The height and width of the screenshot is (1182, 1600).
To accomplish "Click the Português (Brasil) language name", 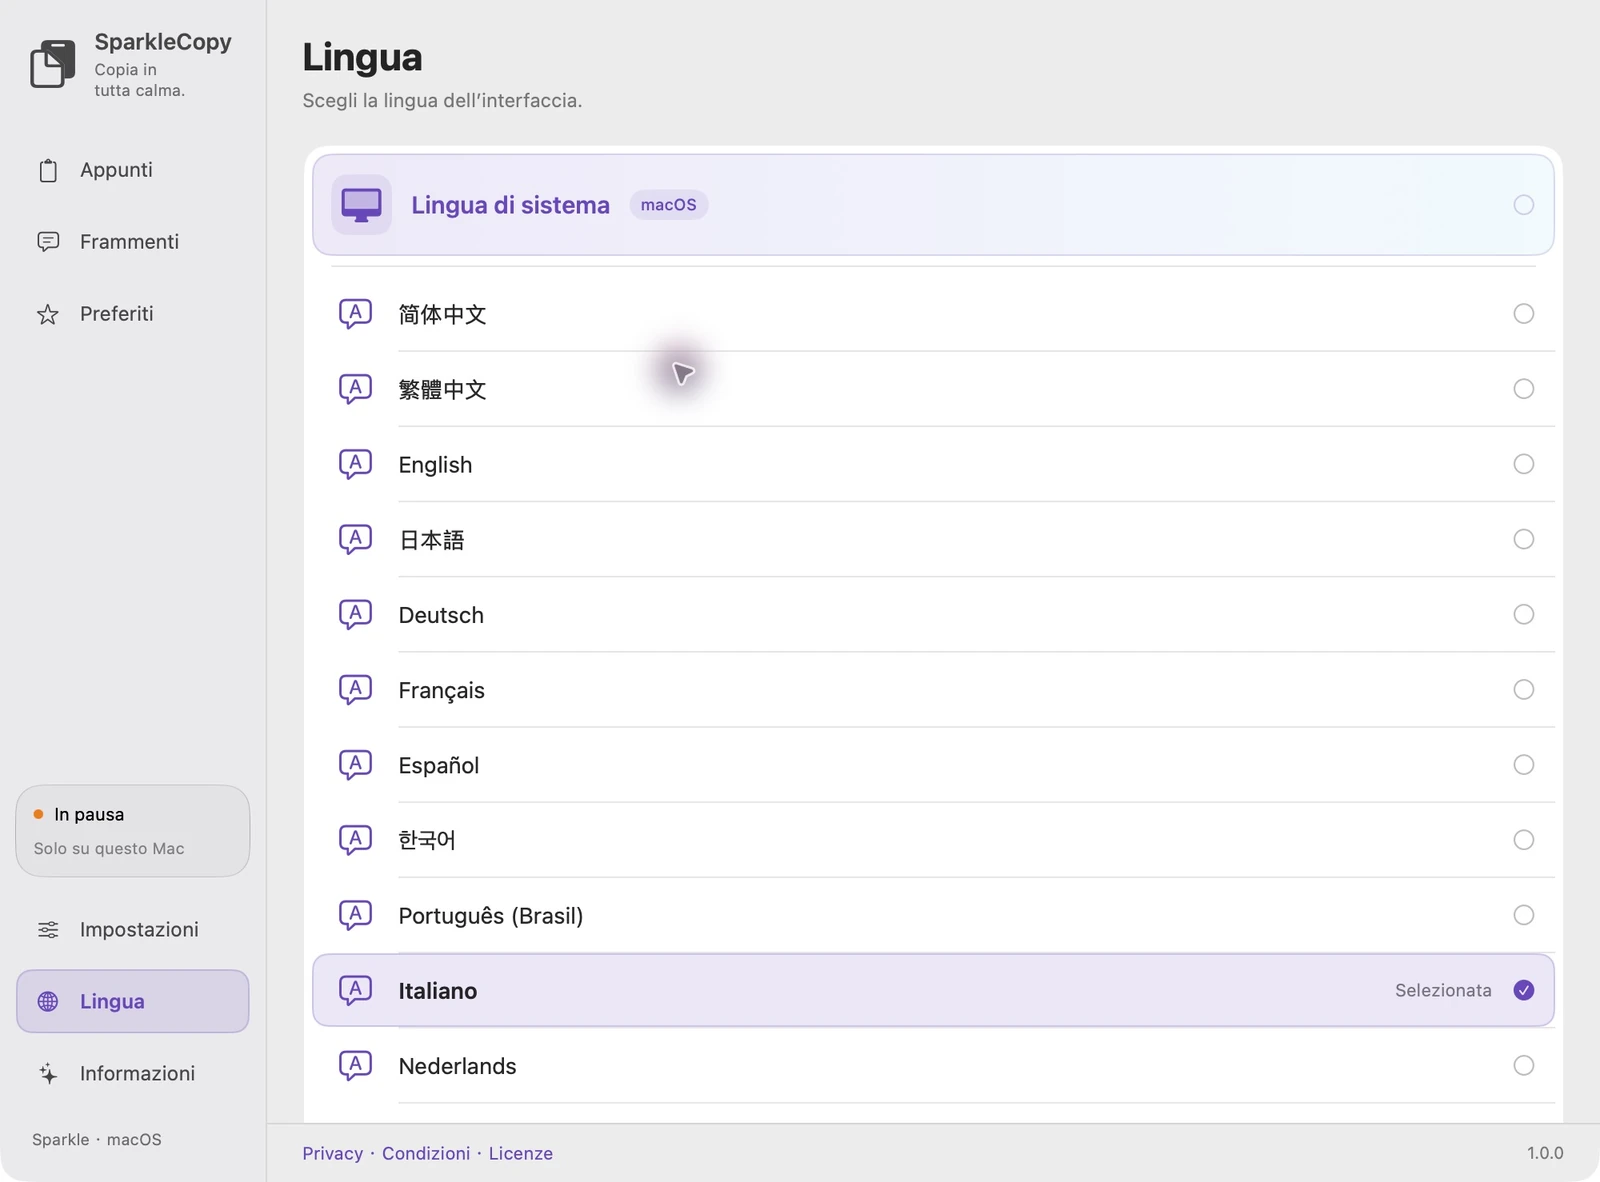I will coord(491,916).
